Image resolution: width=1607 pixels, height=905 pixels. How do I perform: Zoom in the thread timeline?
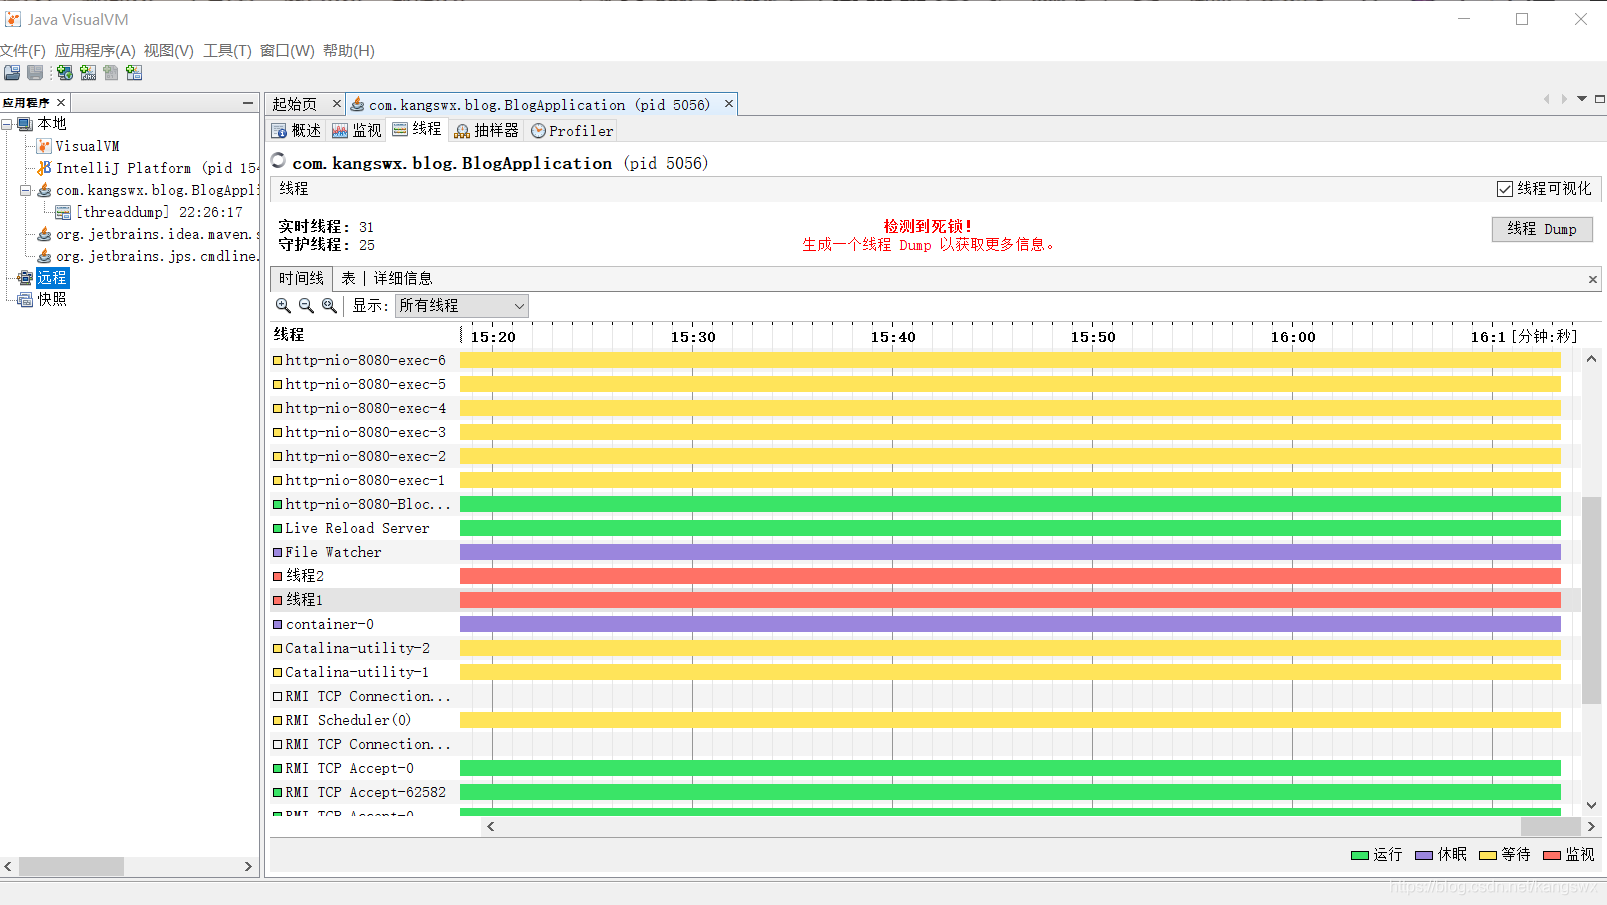tap(283, 306)
